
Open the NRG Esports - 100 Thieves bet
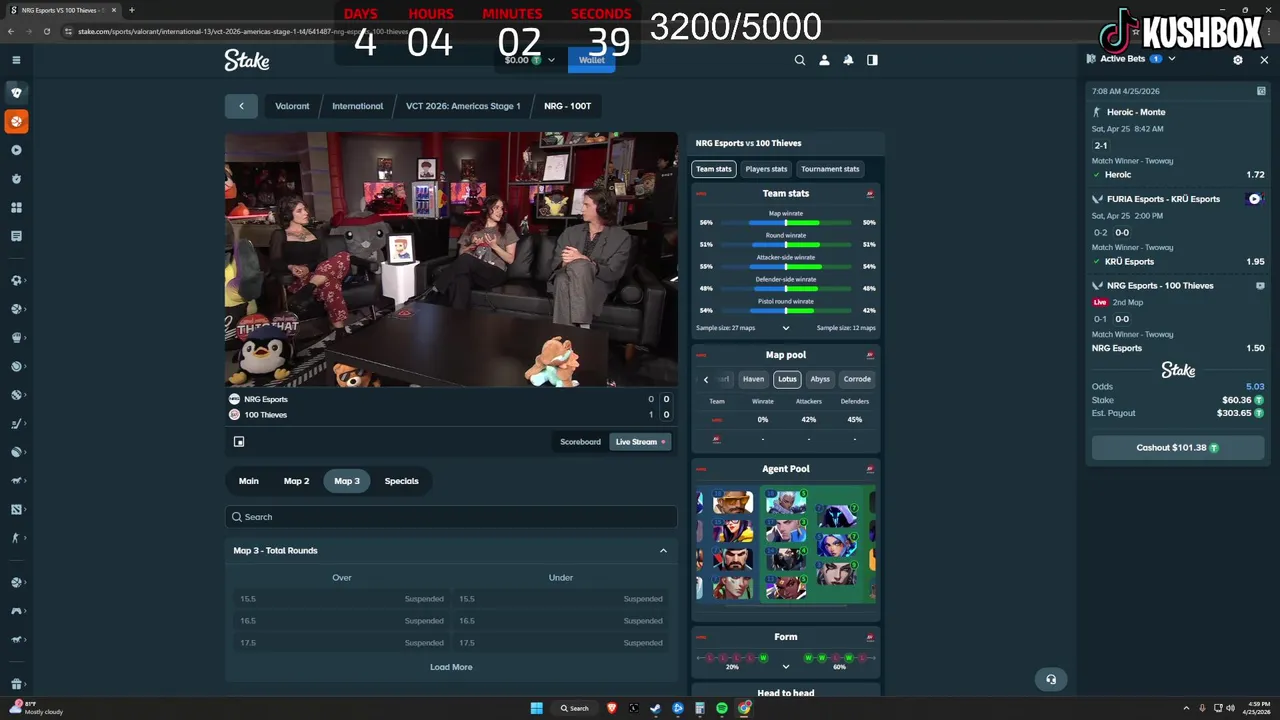point(1160,286)
